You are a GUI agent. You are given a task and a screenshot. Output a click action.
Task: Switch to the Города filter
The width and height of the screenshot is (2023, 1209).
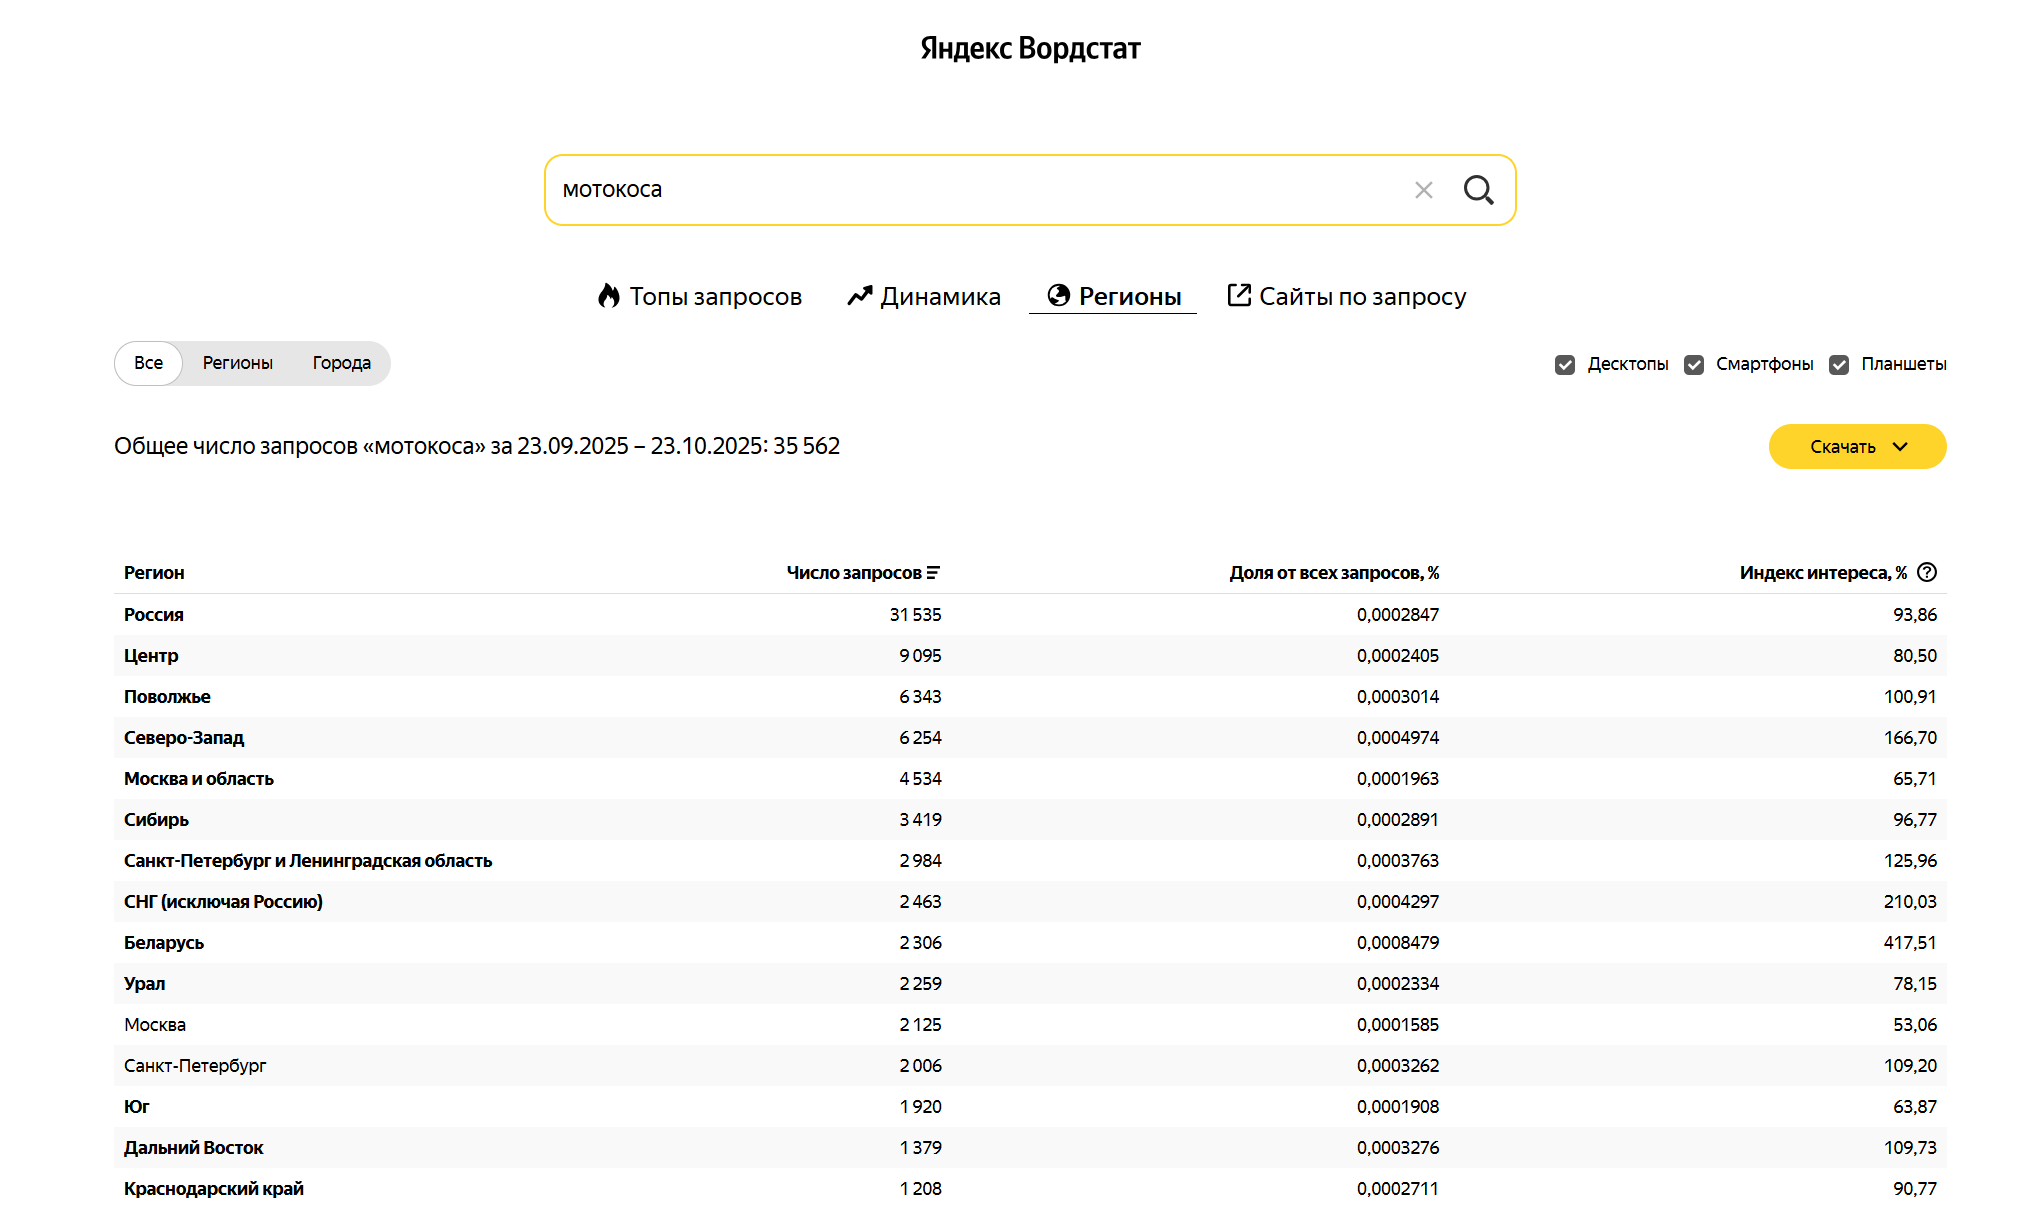click(340, 363)
